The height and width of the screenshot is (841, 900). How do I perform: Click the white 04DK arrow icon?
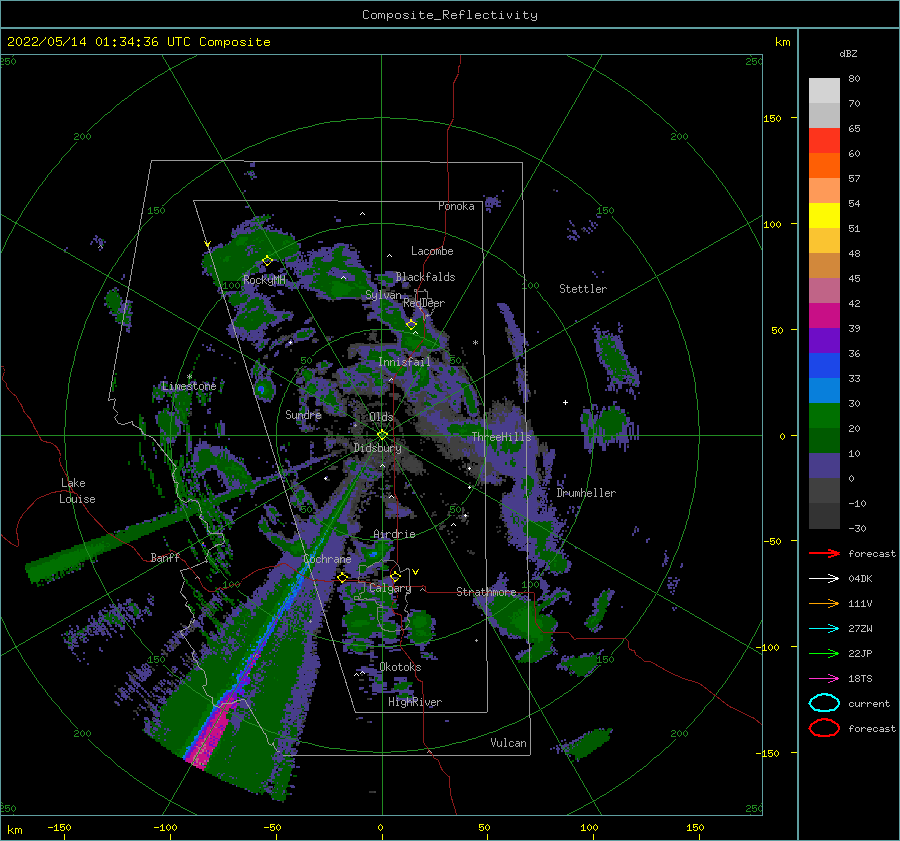824,578
